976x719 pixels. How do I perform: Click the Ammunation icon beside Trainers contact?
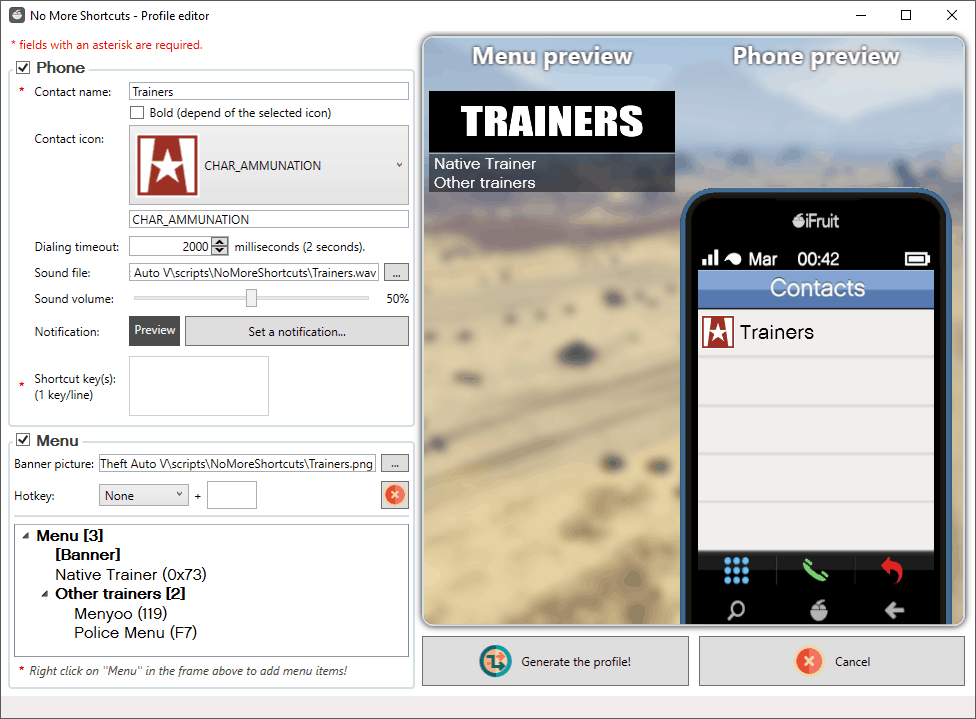click(x=718, y=332)
